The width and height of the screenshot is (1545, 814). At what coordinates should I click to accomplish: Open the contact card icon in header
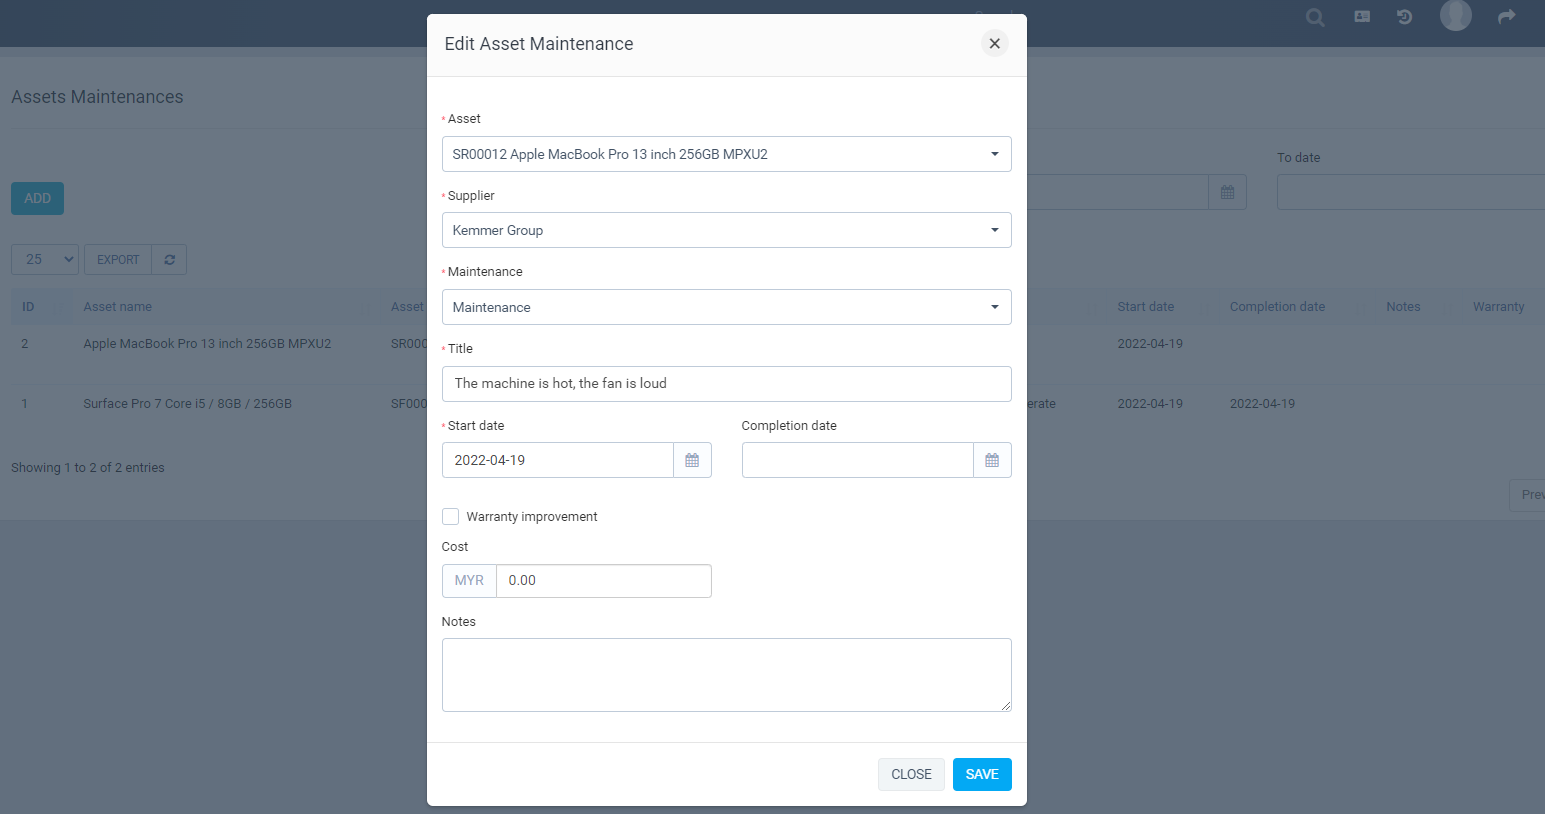[1362, 17]
